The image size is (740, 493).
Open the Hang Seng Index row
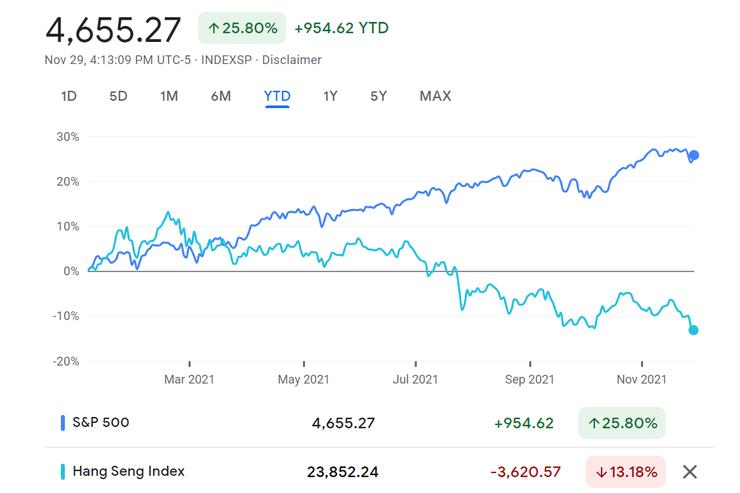(x=127, y=471)
